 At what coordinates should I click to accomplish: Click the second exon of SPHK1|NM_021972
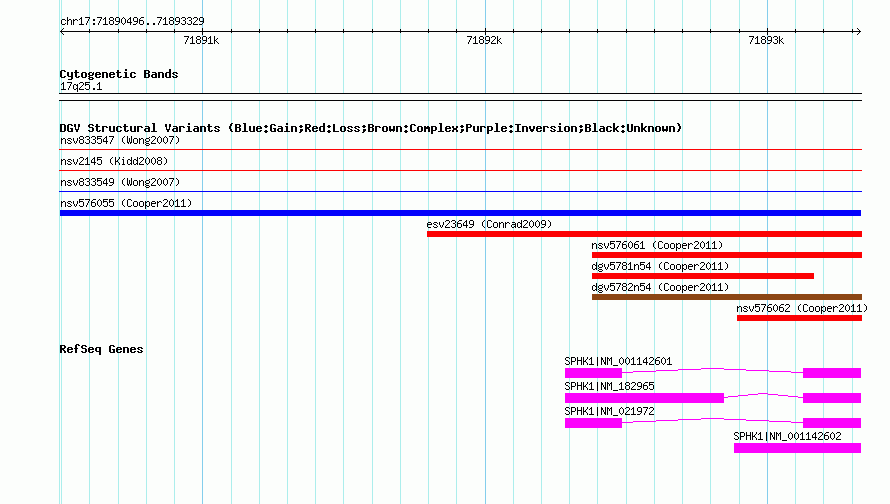coord(832,423)
